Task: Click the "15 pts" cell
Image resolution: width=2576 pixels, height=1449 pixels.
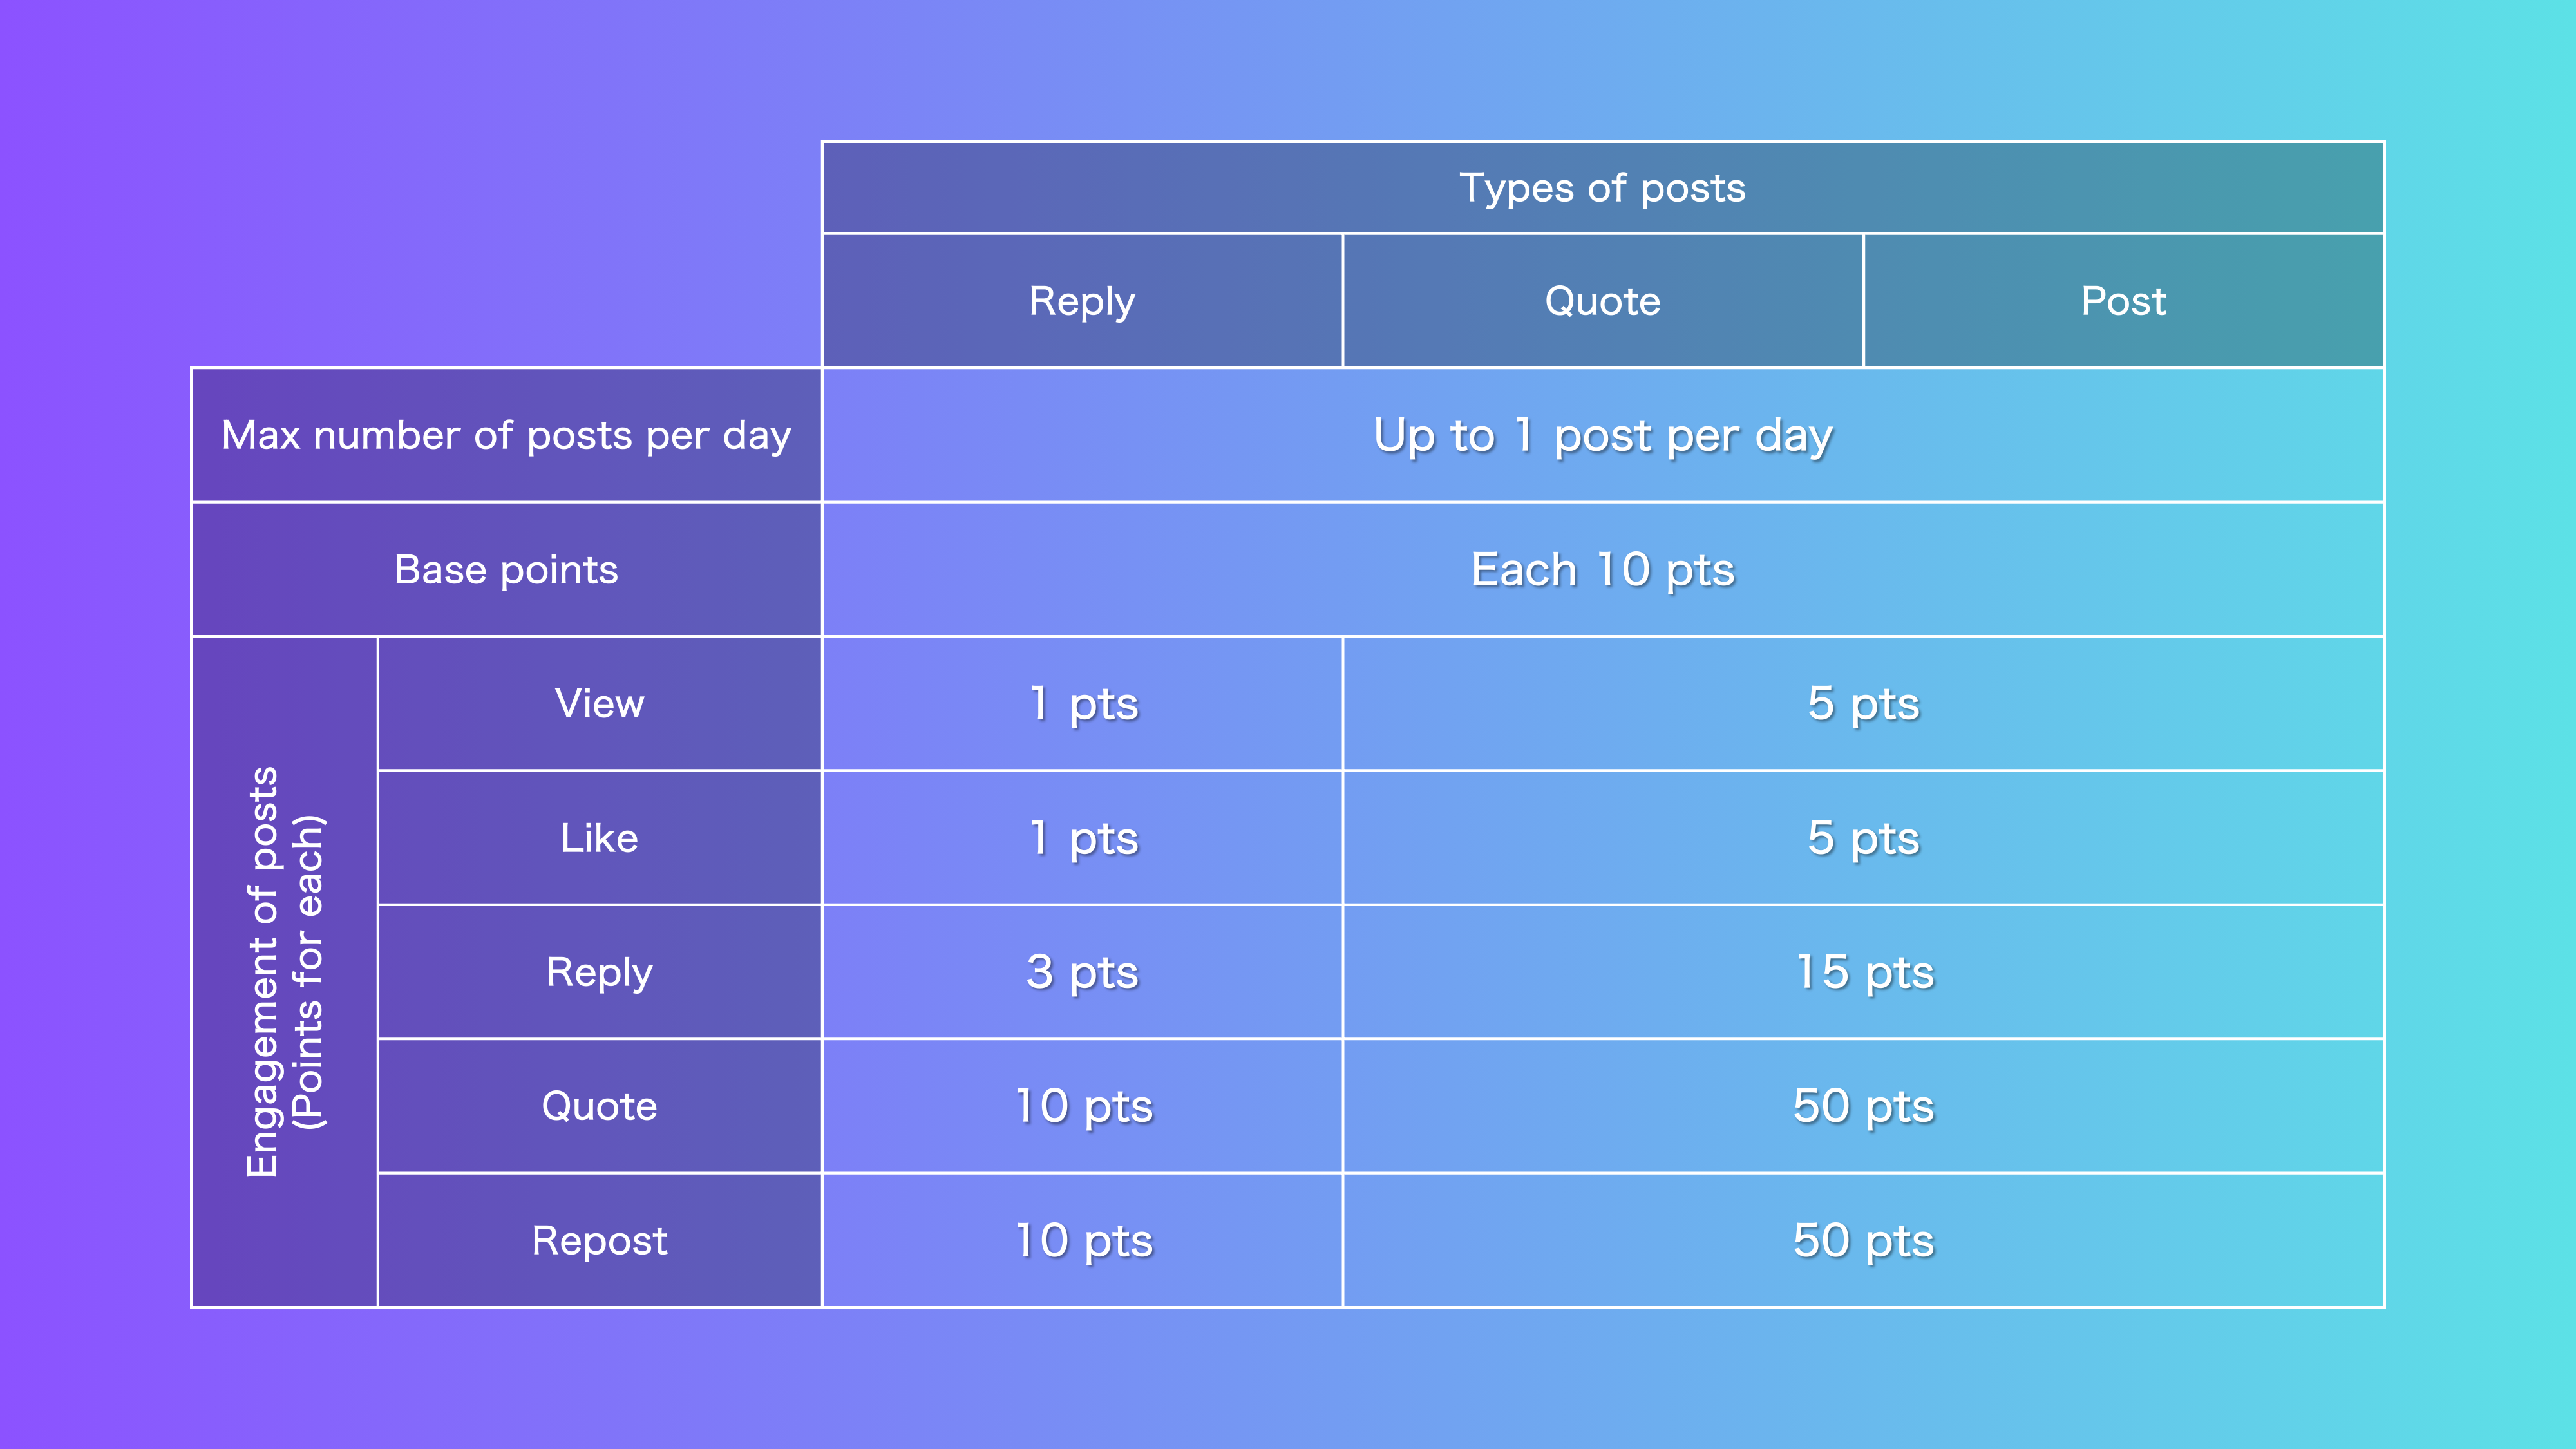Action: click(1864, 972)
